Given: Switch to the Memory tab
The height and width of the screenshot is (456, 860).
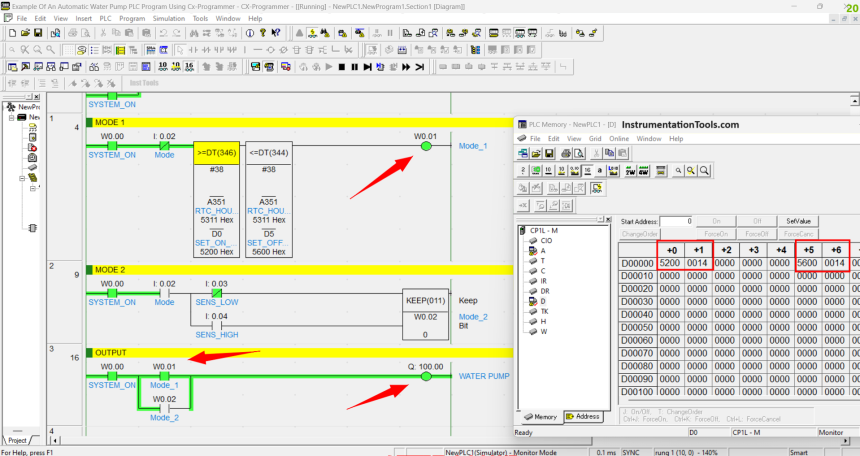Looking at the screenshot, I should [540, 416].
